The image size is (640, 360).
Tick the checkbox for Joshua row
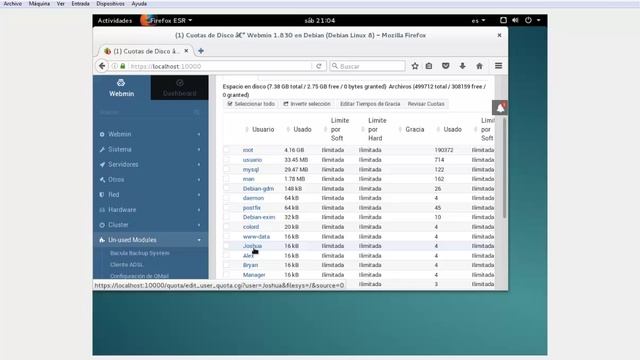coord(227,246)
